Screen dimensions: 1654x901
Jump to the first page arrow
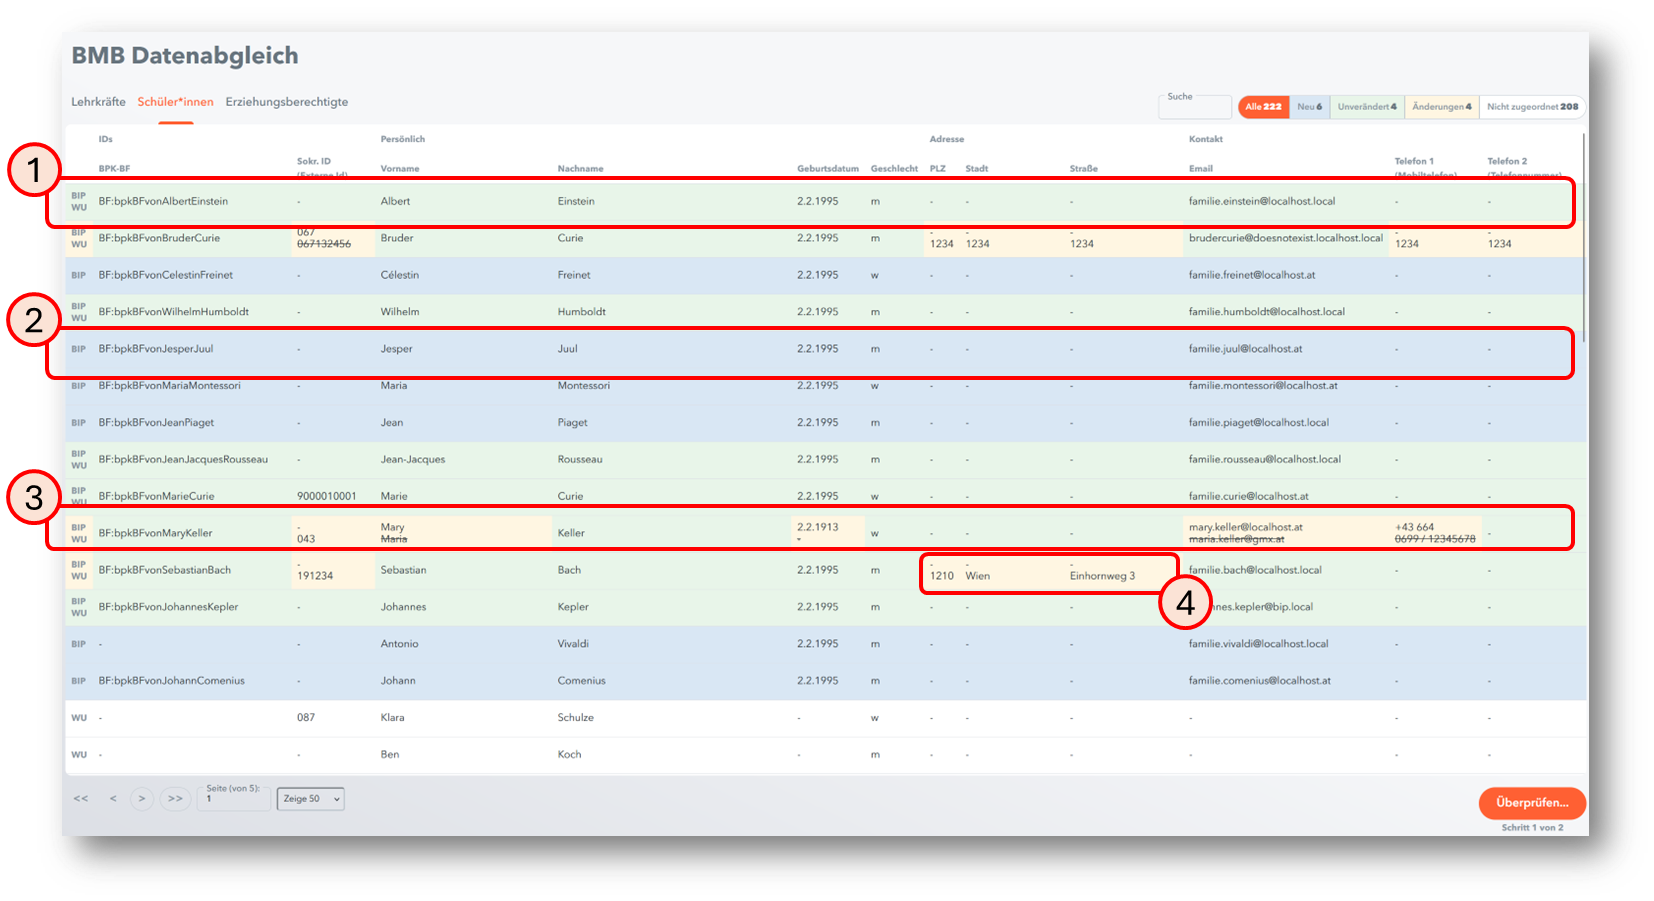click(81, 799)
